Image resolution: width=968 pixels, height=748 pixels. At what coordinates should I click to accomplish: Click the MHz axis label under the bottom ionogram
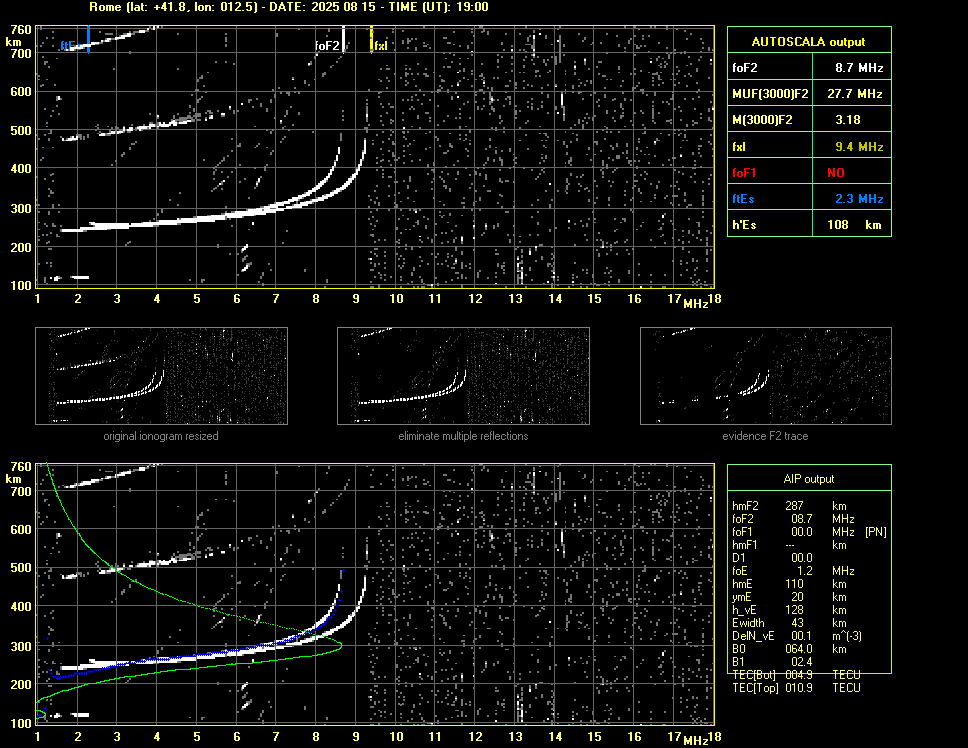695,739
